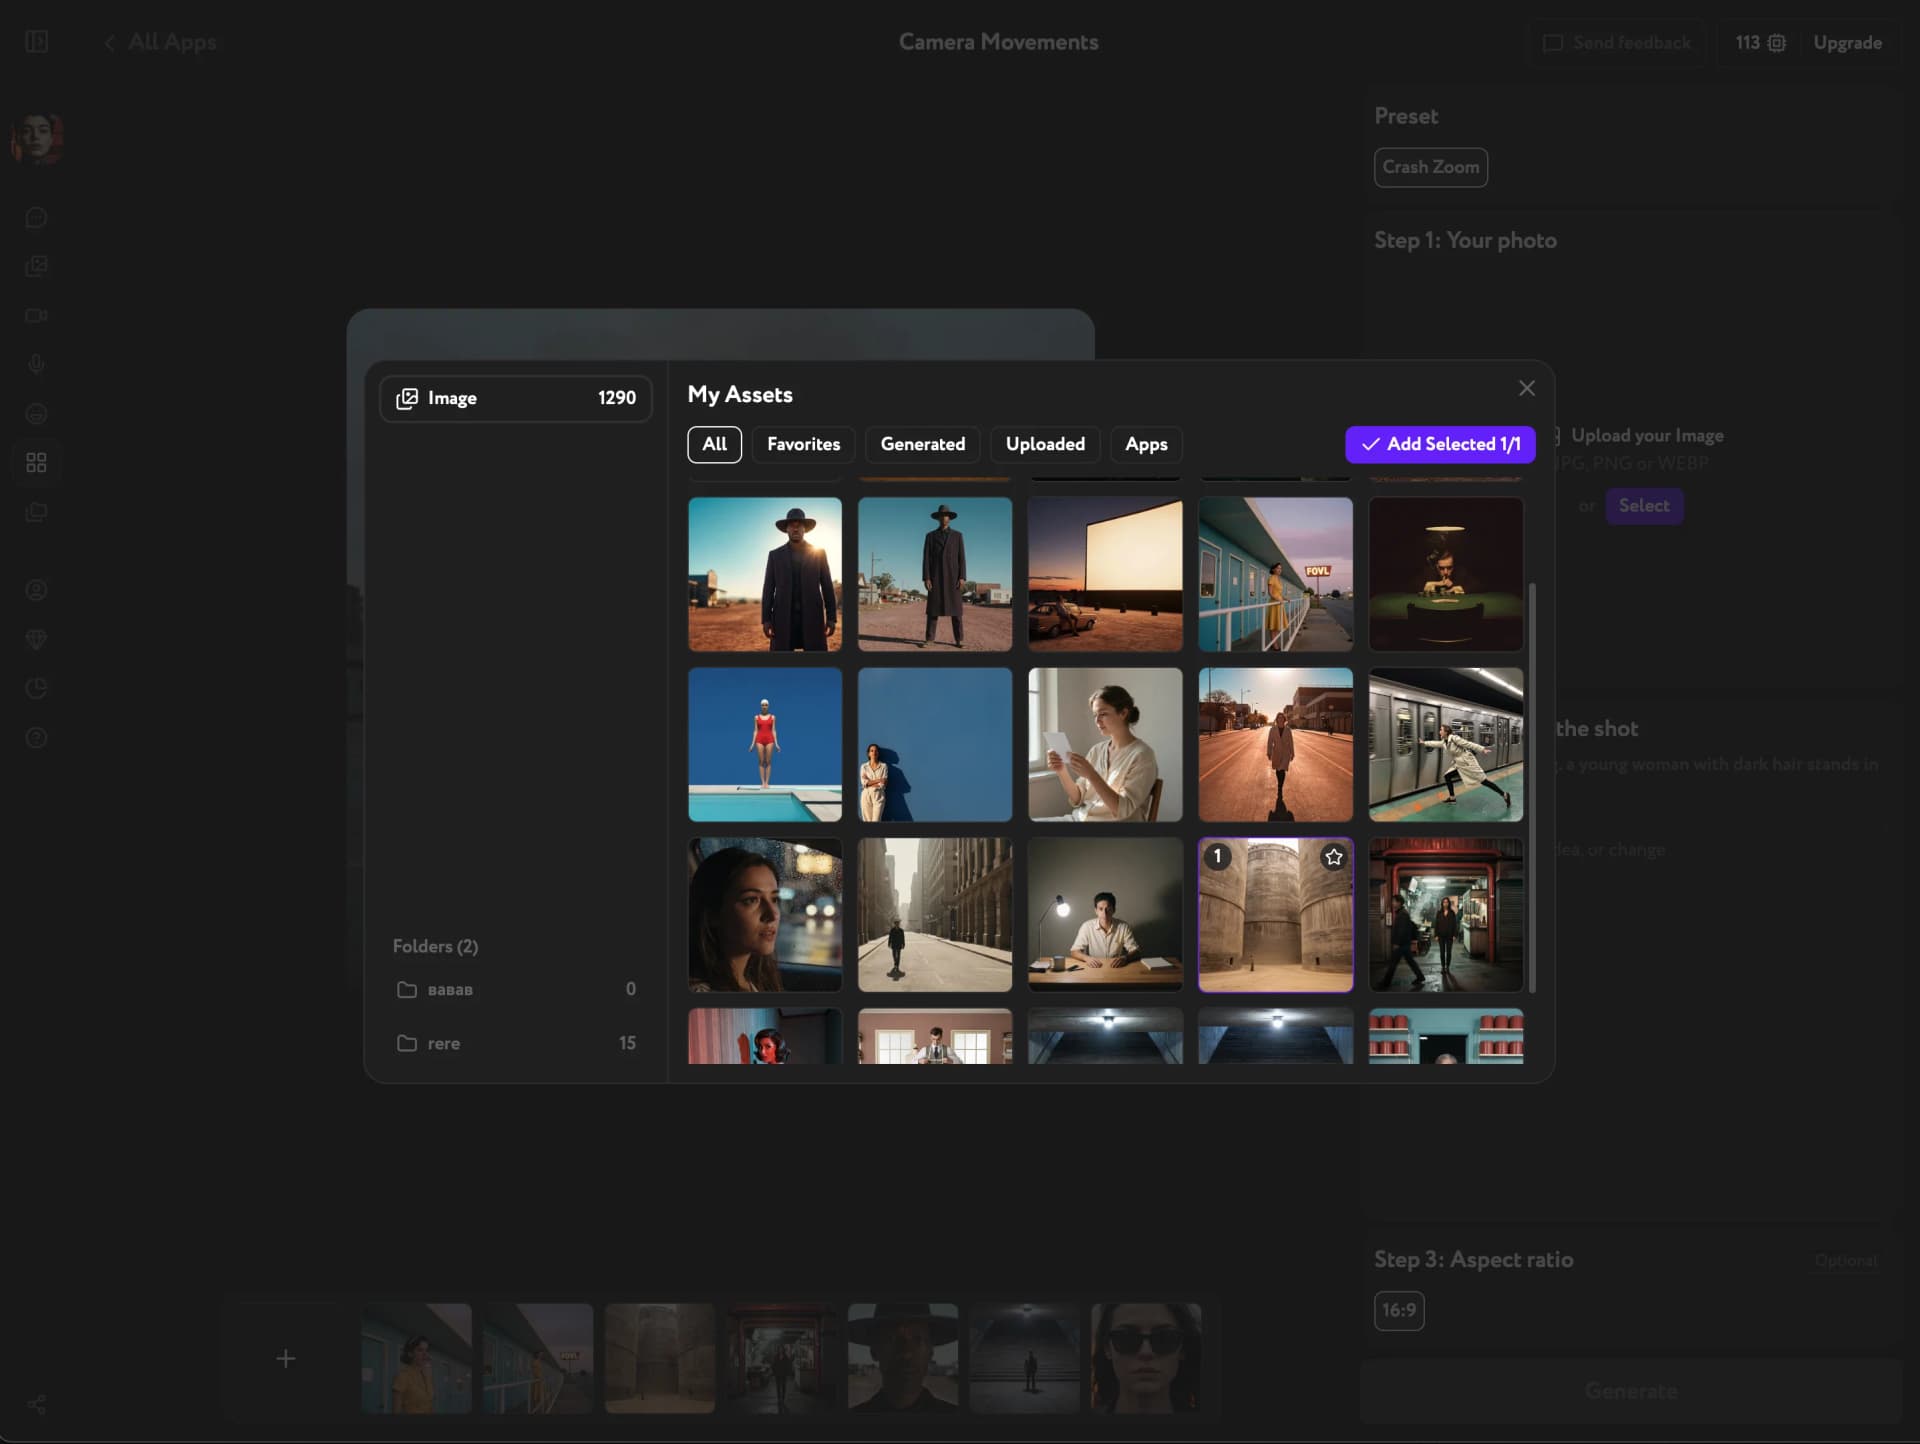Screen dimensions: 1920x1444
Task: Select the man at desk with lamp thumbnail
Action: (1105, 915)
